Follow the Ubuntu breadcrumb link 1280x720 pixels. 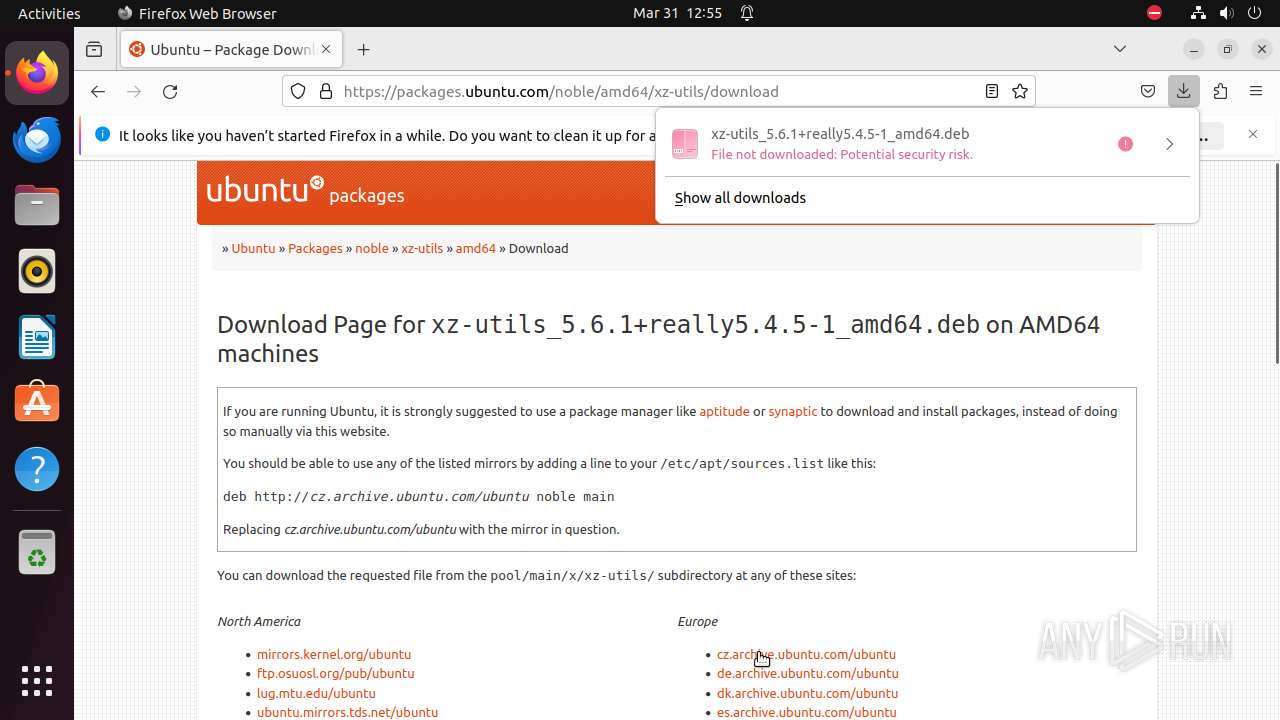click(253, 248)
